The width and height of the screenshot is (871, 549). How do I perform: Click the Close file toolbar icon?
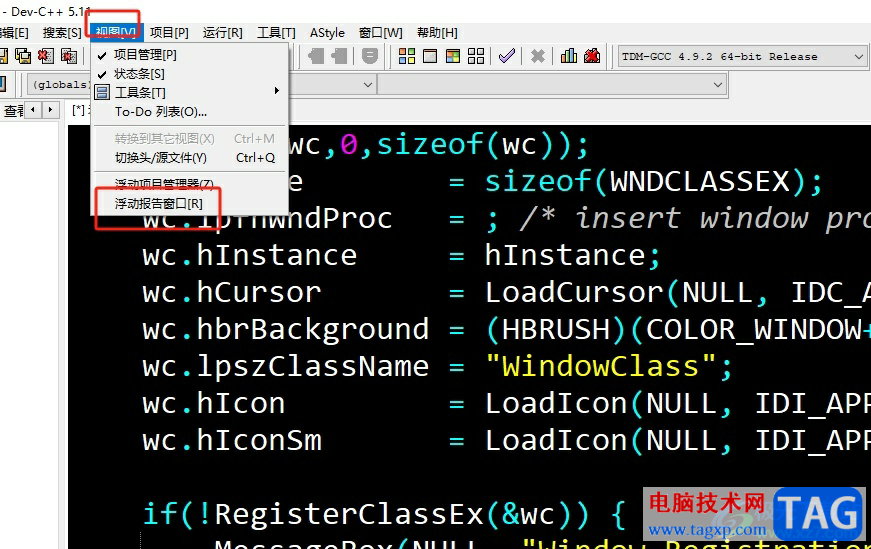[x=46, y=56]
